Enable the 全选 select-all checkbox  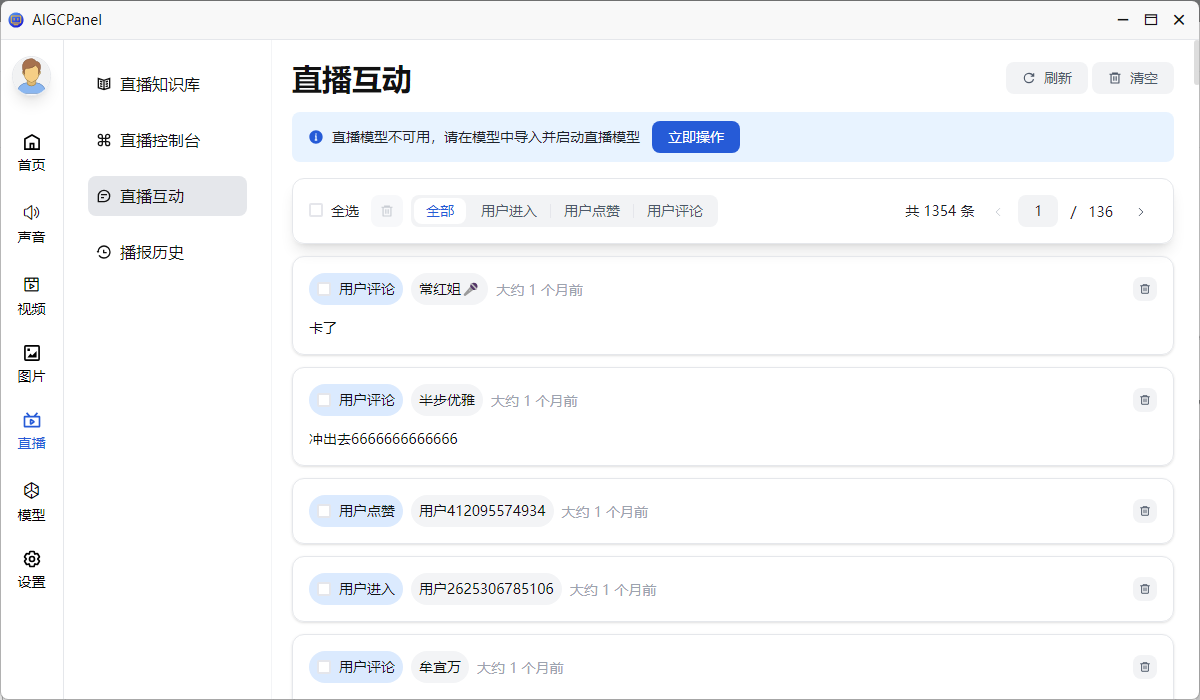coord(316,211)
